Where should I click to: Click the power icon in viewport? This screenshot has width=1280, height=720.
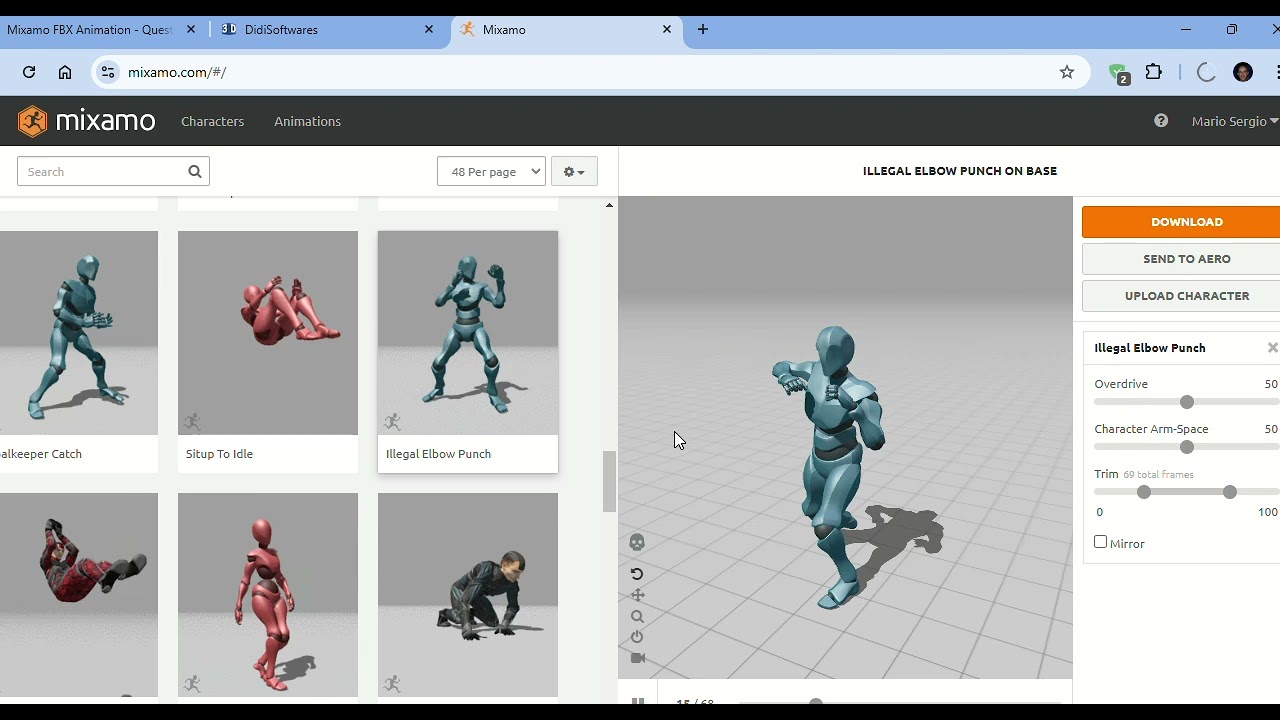coord(637,637)
